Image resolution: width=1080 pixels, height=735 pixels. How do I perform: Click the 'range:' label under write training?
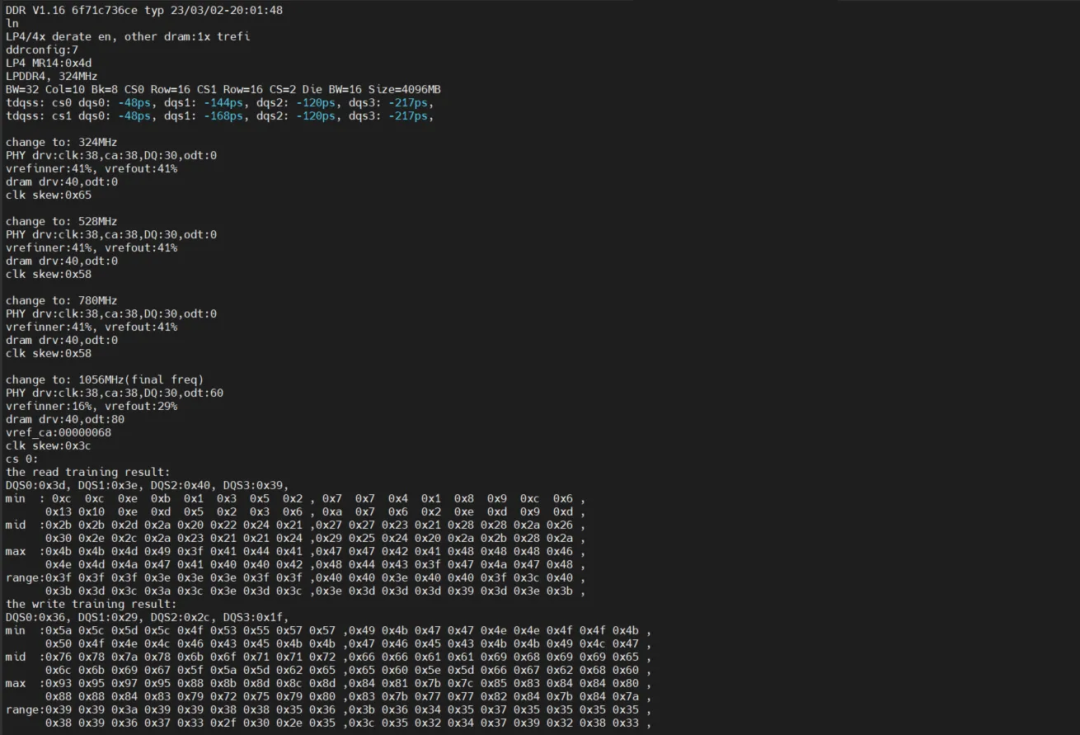(x=25, y=710)
